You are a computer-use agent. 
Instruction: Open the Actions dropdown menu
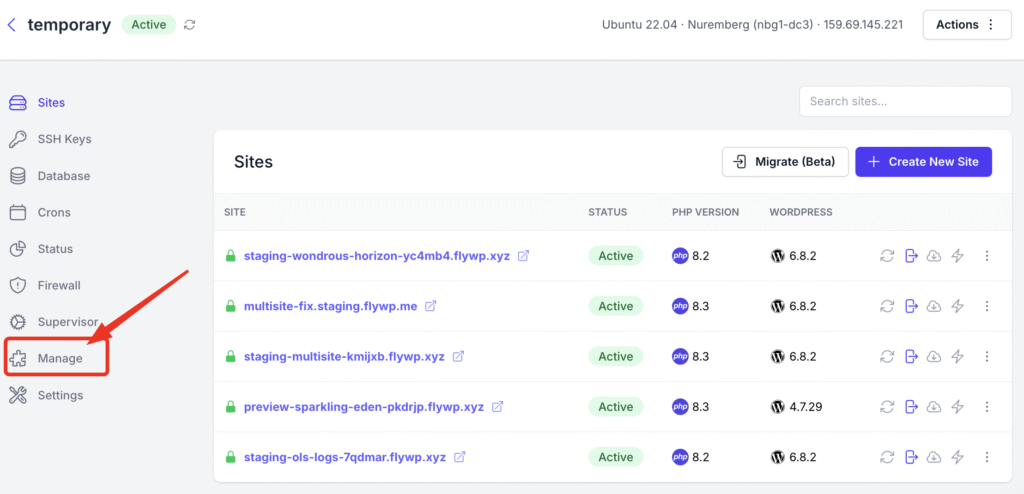(967, 25)
